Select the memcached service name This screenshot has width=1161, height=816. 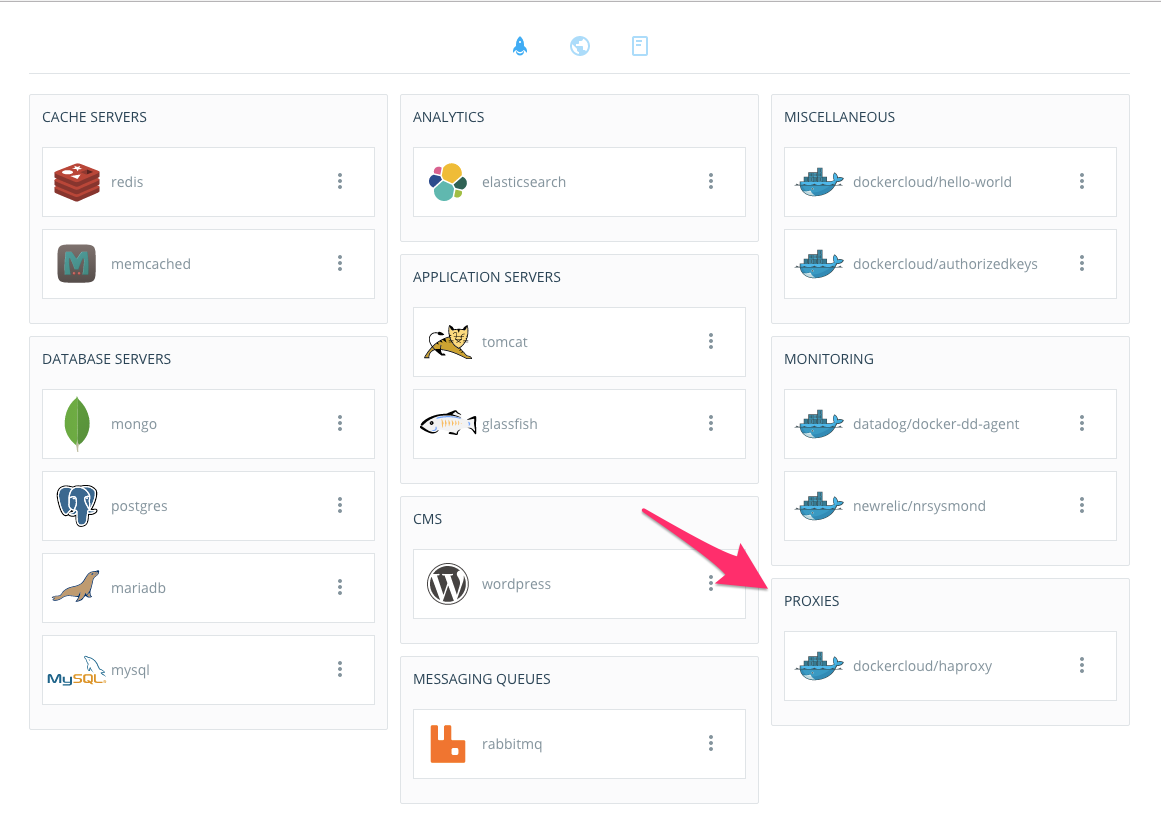click(x=151, y=264)
